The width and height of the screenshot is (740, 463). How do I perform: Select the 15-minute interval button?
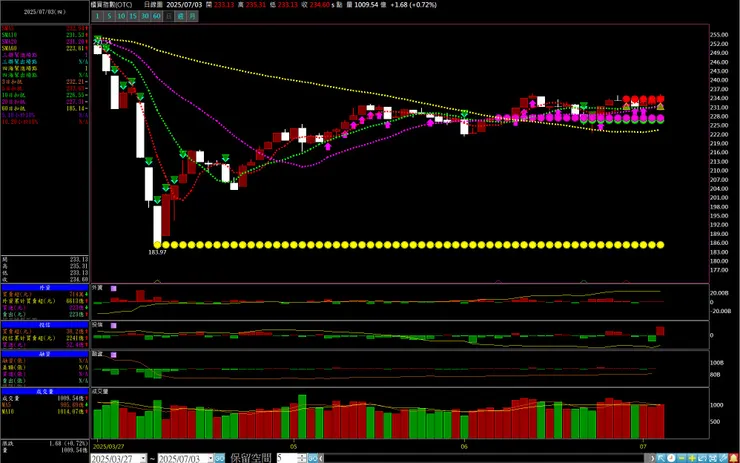(x=133, y=16)
